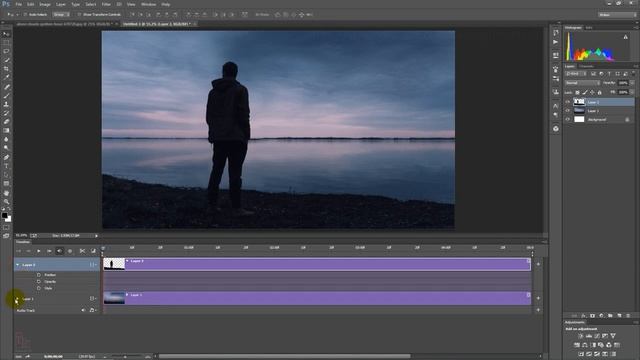Open Layer 2 track filmstrip menu
640x360 pixels.
click(x=93, y=265)
